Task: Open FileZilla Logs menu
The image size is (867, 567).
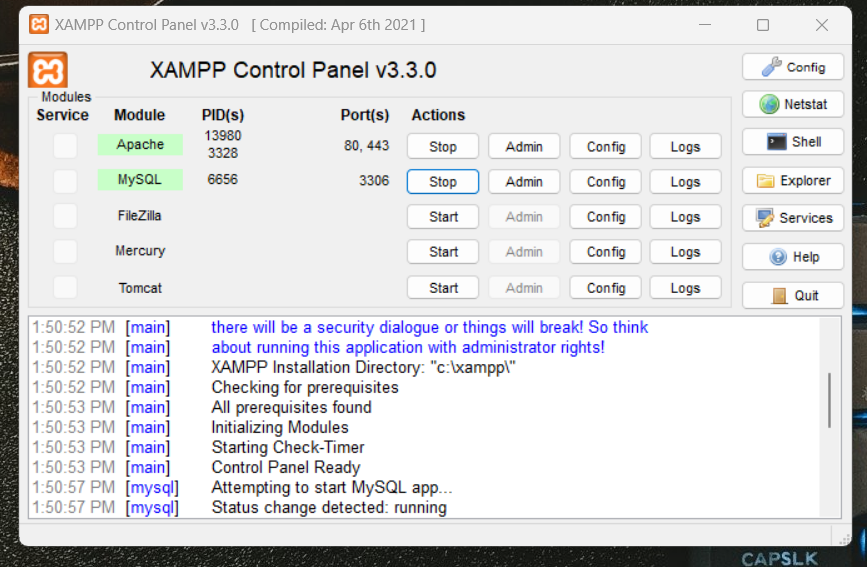Action: coord(686,217)
